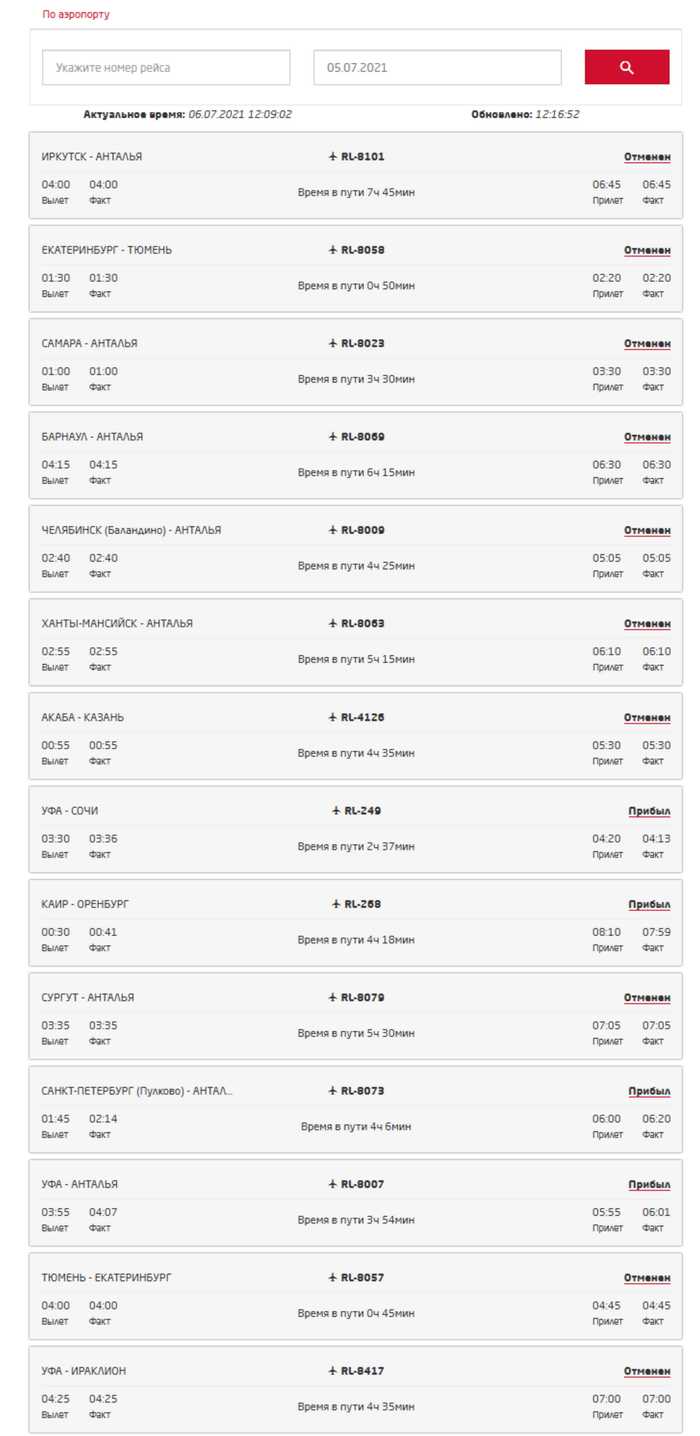Click the date field showing 05.07.2021
Image resolution: width=700 pixels, height=1436 pixels.
coord(437,68)
